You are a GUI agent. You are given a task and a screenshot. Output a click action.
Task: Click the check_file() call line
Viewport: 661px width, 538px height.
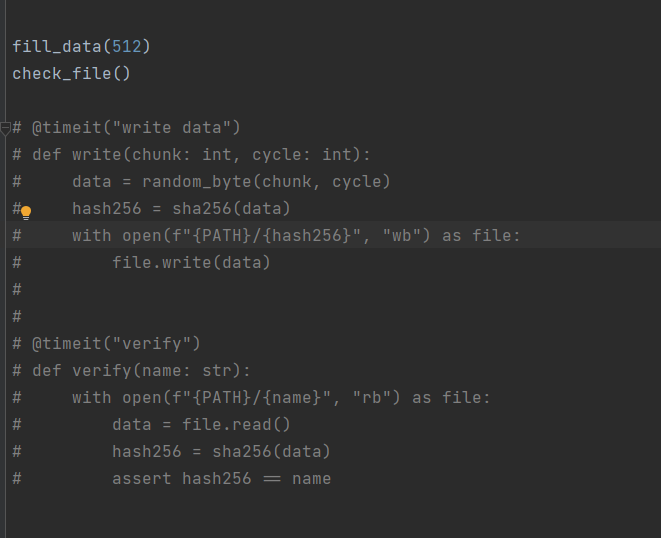(71, 74)
